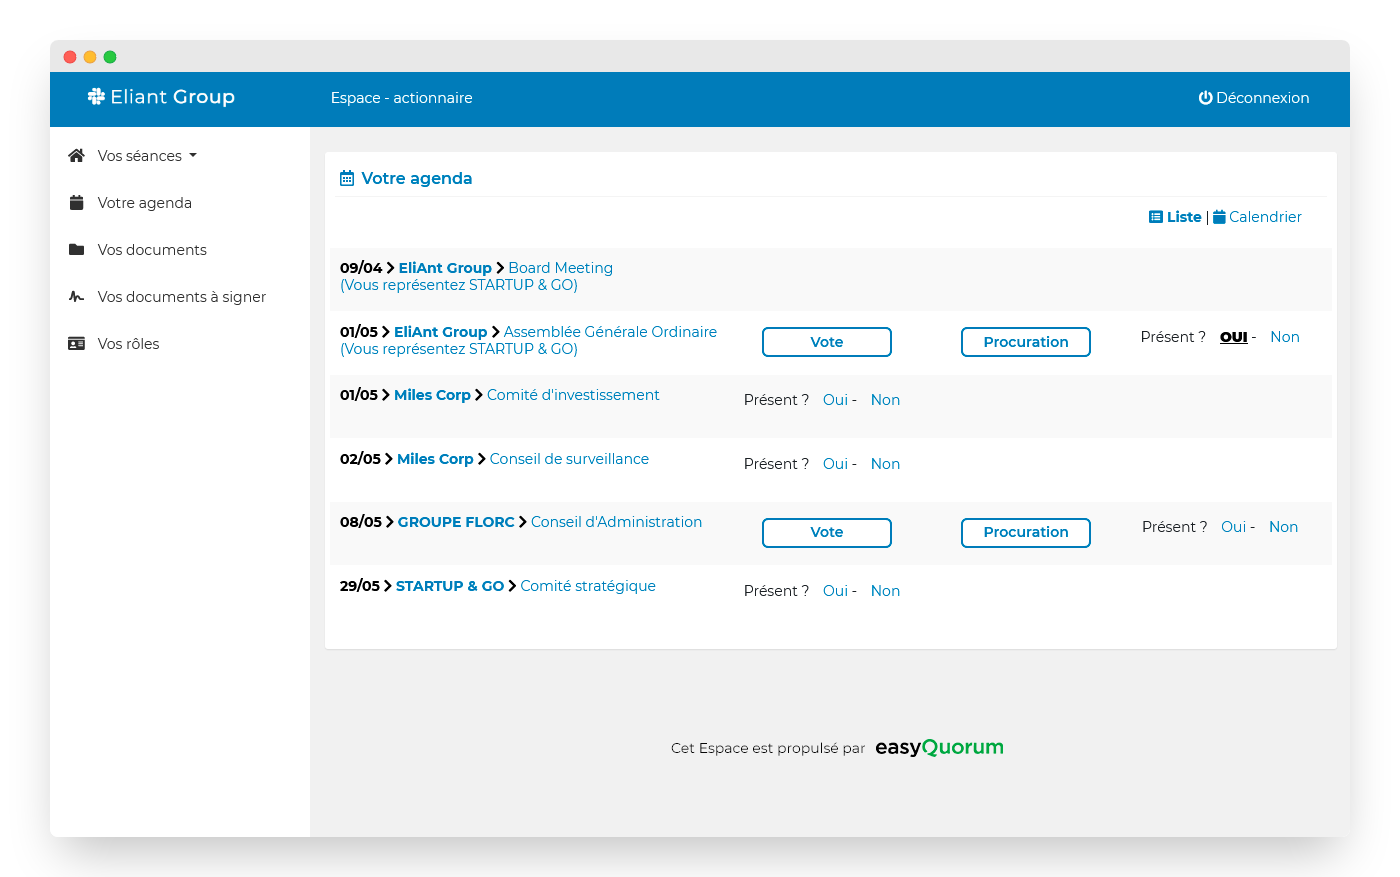
Task: Click the calendar icon beside Votre agenda
Action: tap(76, 203)
